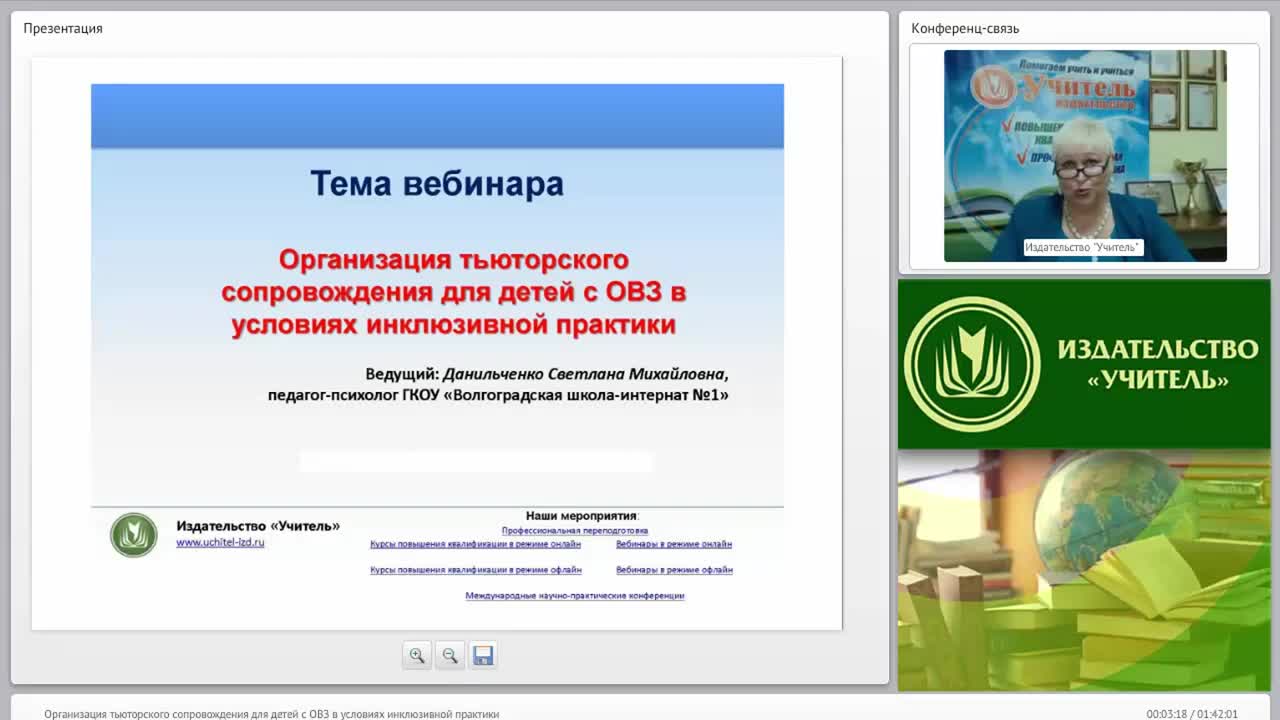Click the Конференц-связь panel title
The height and width of the screenshot is (720, 1280).
tap(965, 28)
